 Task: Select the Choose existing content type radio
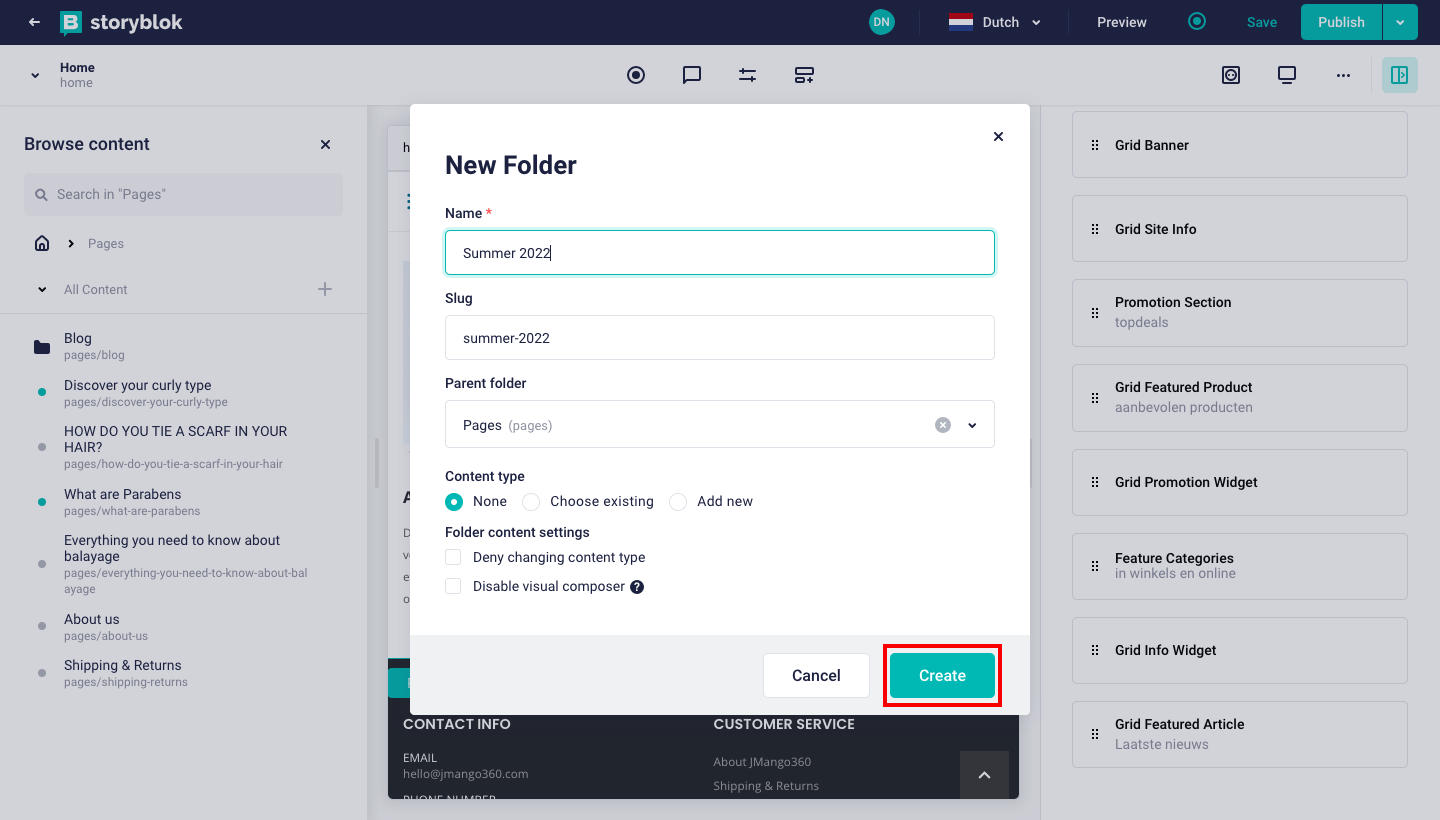pos(532,502)
